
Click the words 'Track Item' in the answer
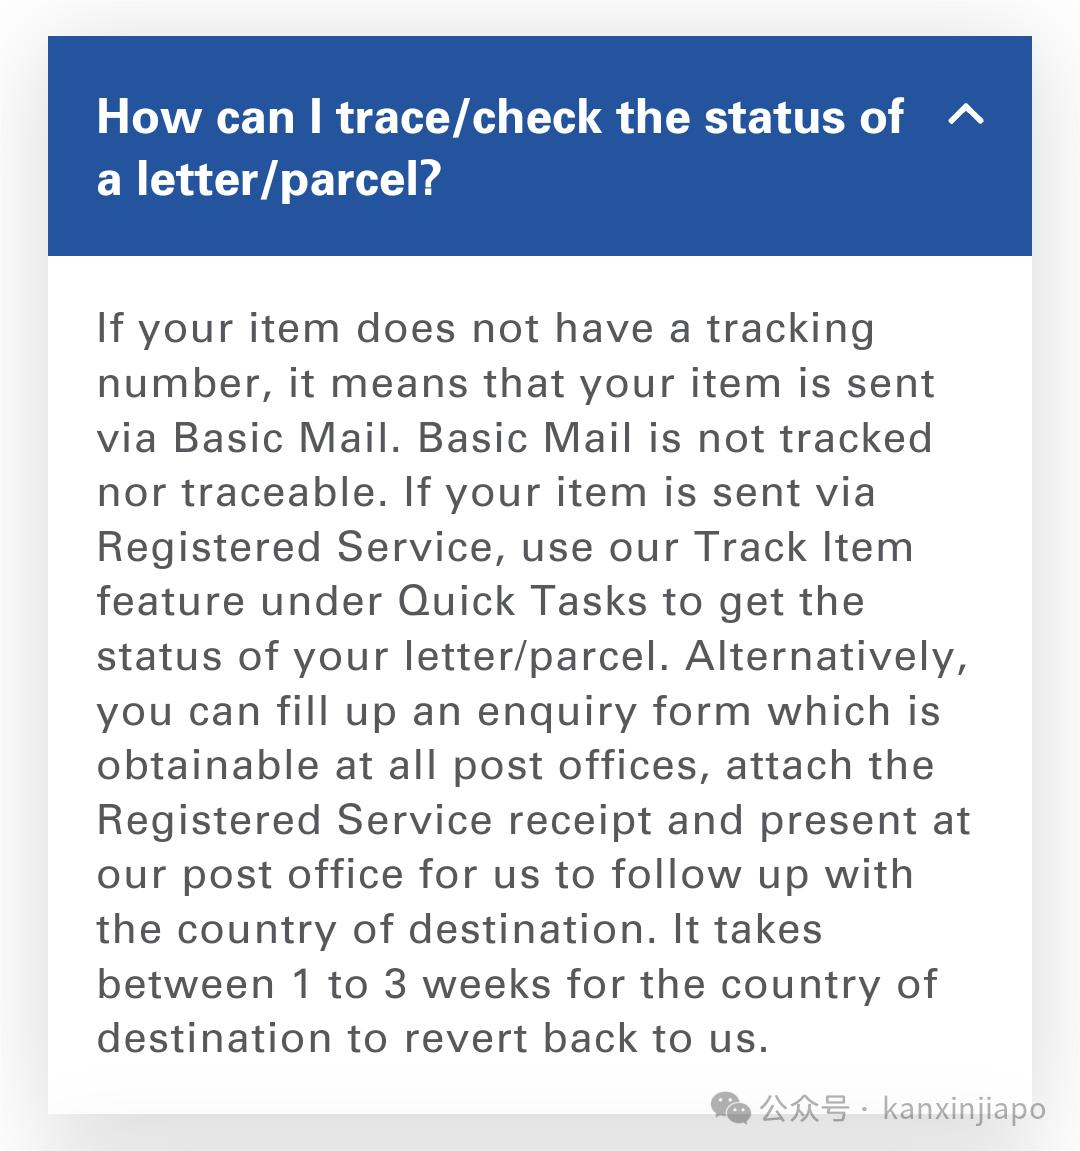coord(805,546)
